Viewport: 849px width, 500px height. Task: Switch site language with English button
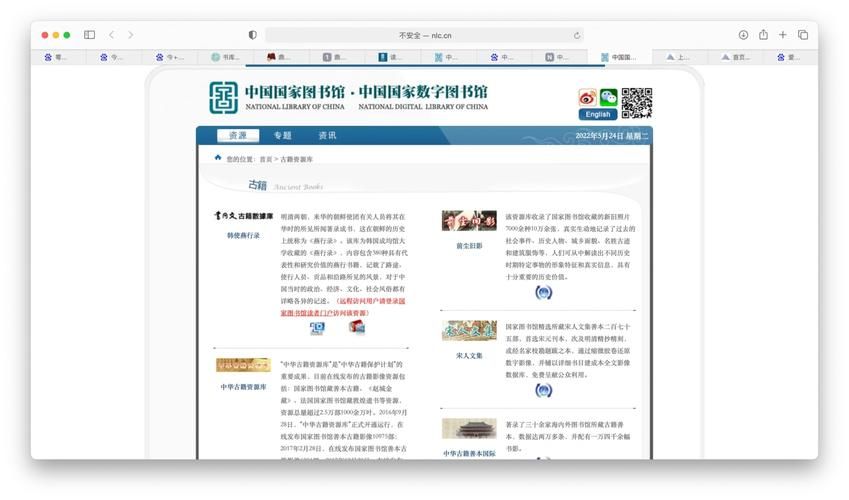598,114
